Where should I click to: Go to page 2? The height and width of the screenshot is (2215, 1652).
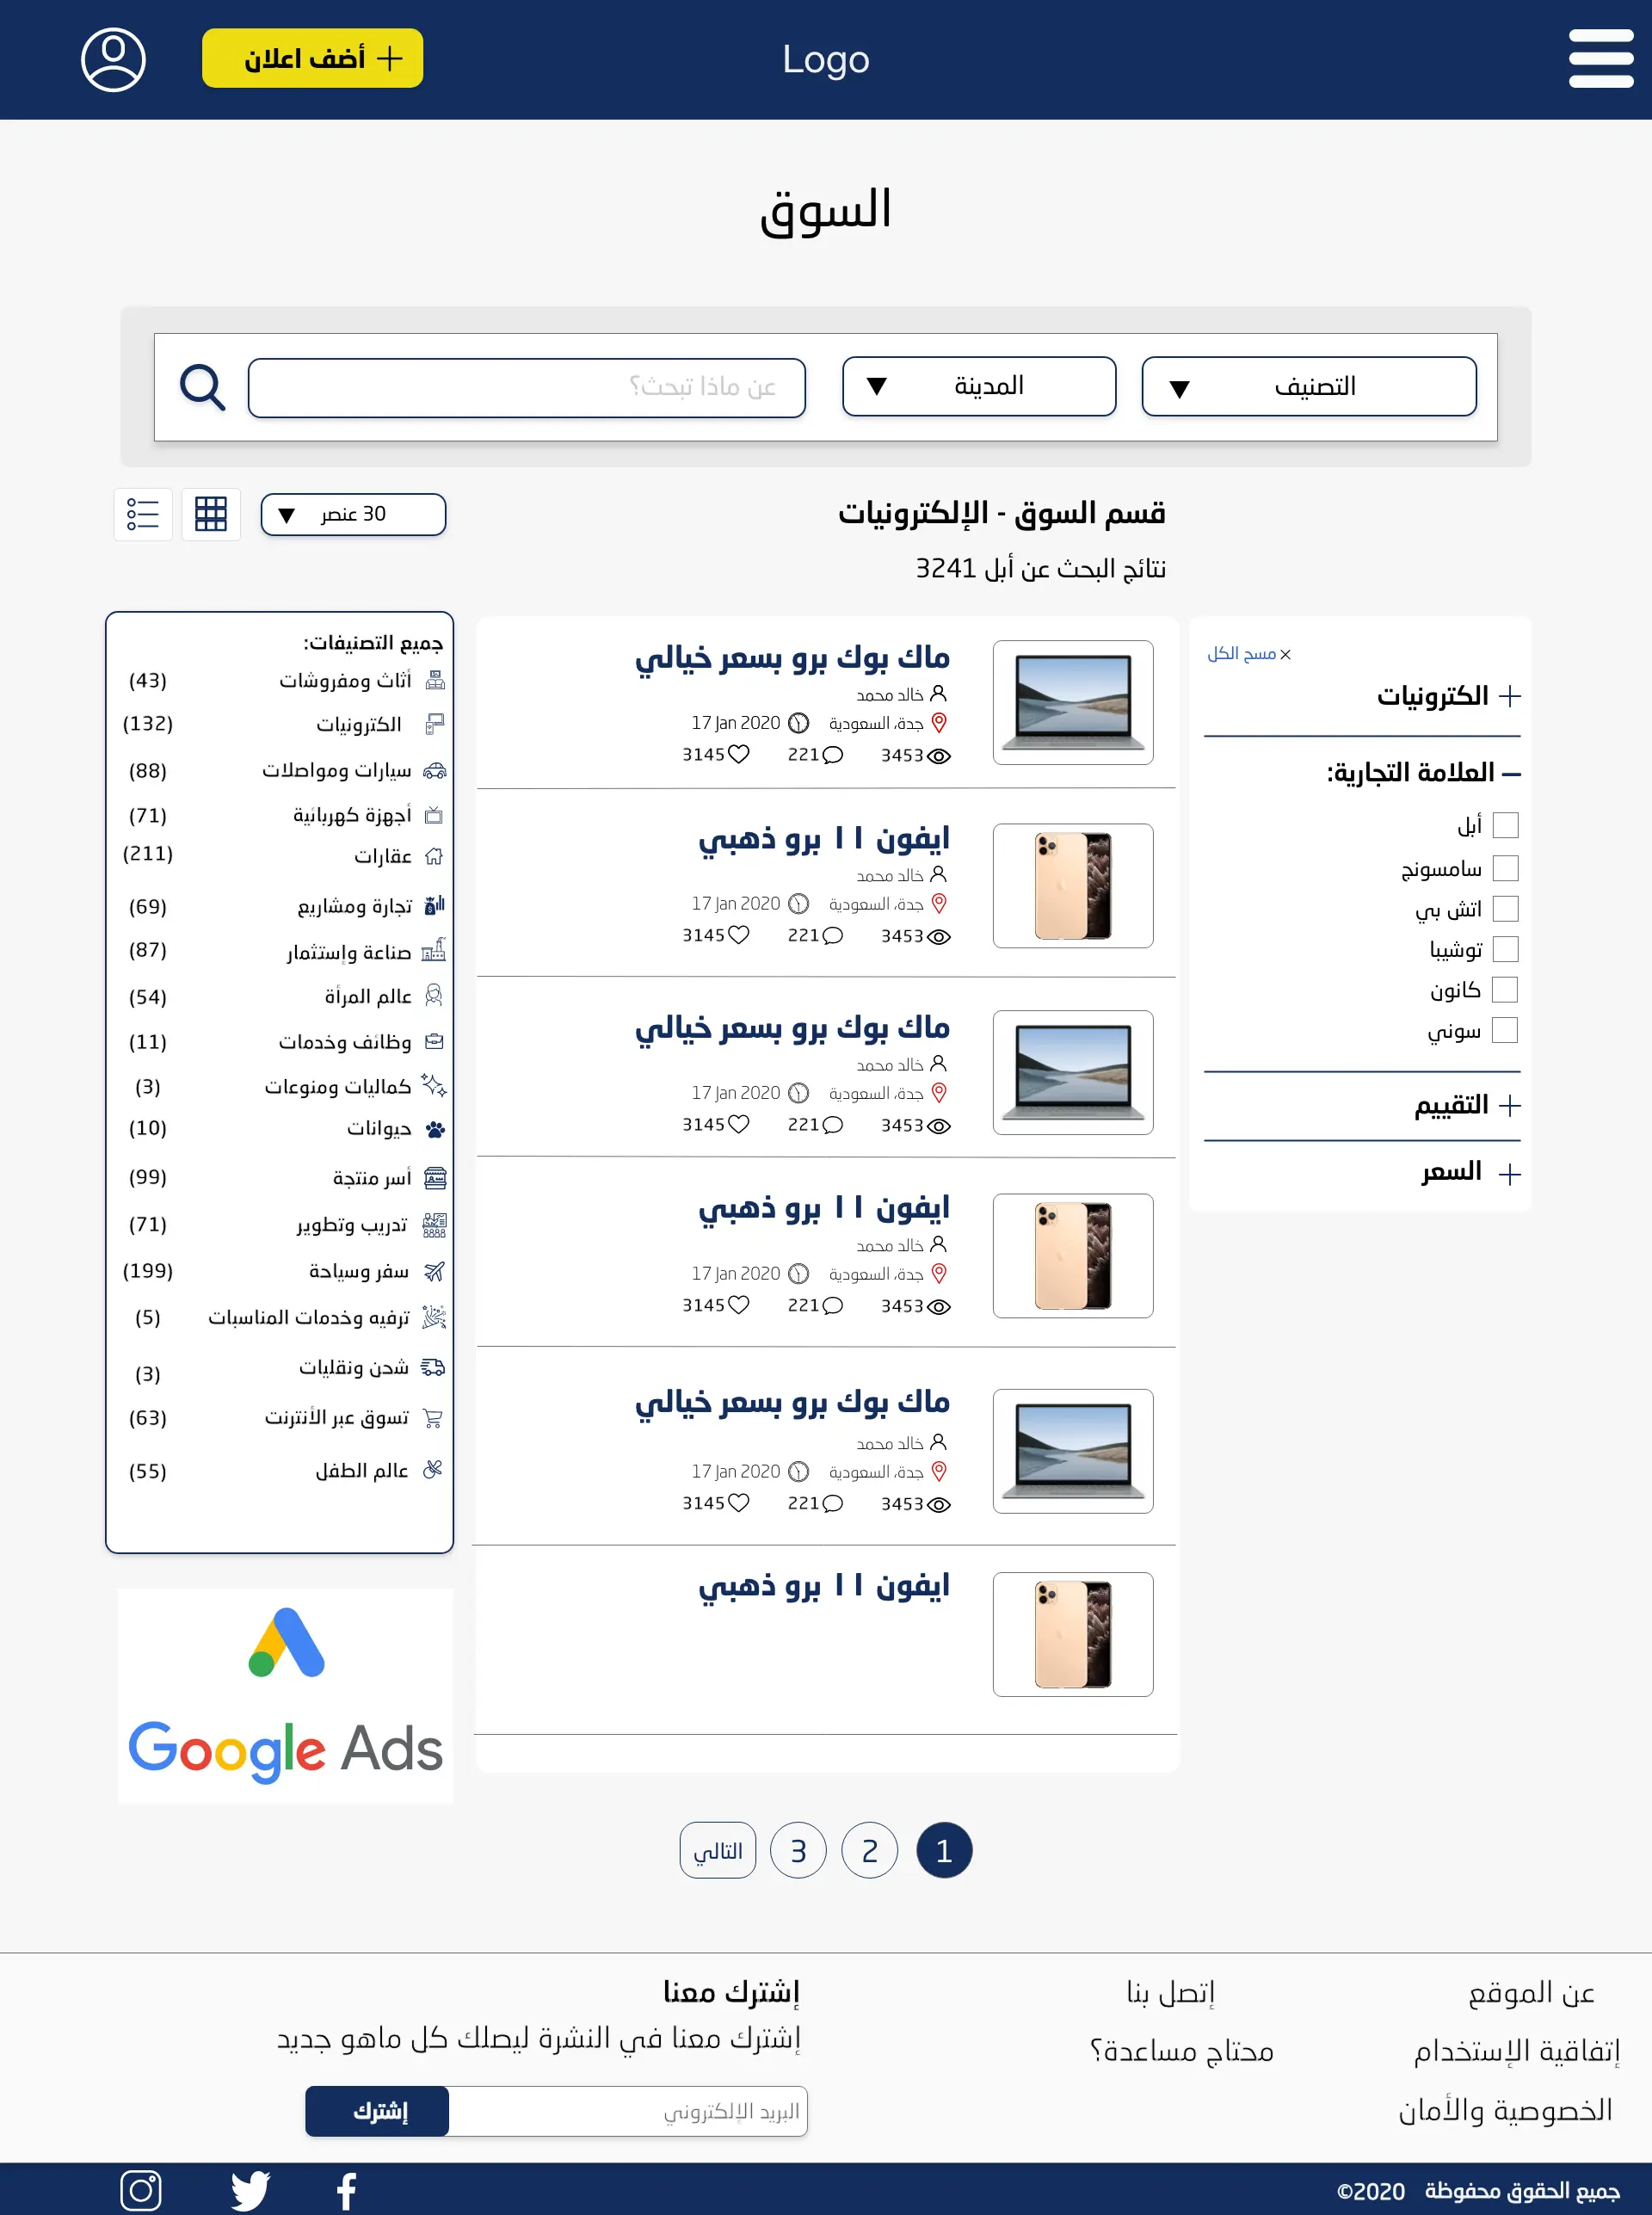coord(869,1850)
